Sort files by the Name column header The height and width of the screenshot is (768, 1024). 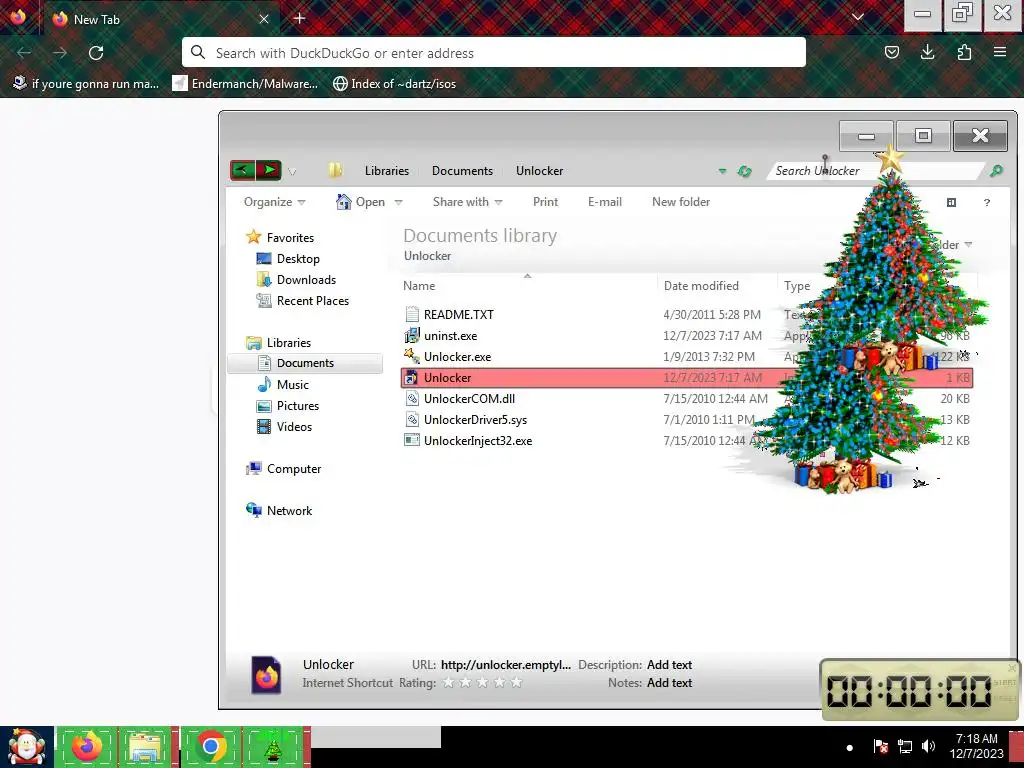(419, 285)
